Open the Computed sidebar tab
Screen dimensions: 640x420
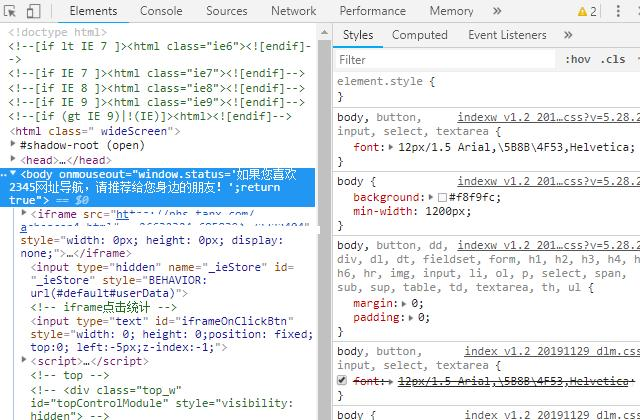pos(420,35)
